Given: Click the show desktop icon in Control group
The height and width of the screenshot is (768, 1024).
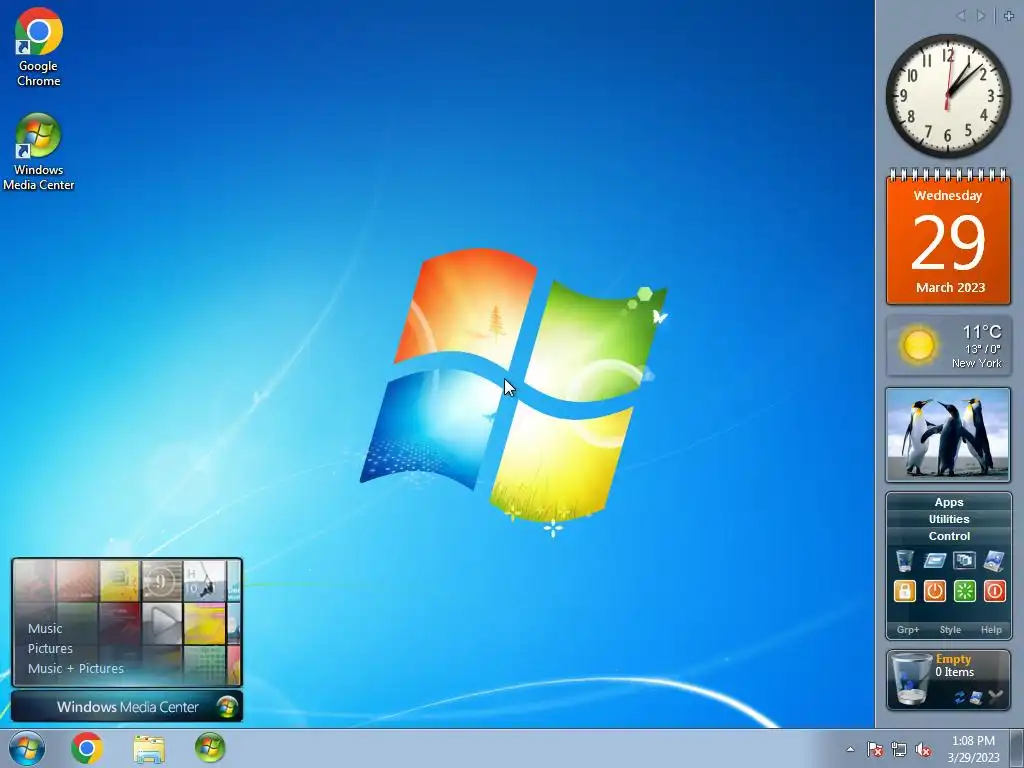Looking at the screenshot, I should click(x=994, y=561).
